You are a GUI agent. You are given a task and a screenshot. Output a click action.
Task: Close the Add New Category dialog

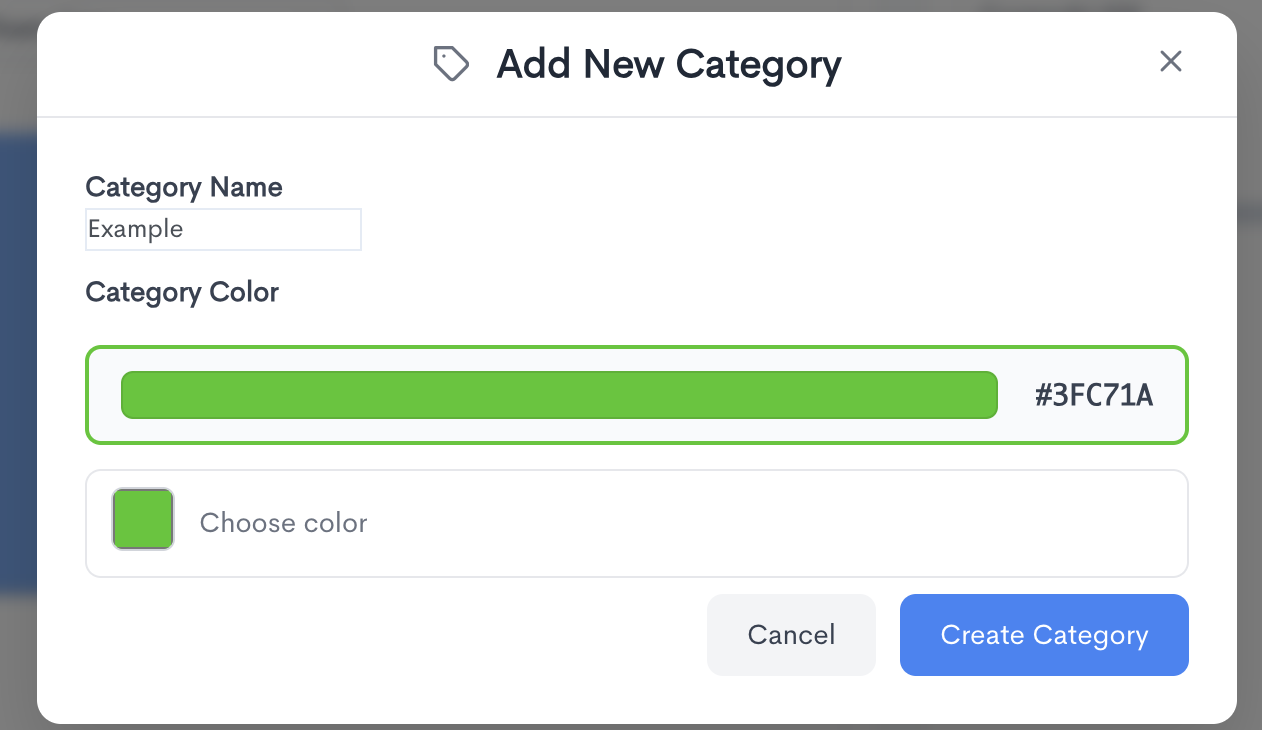(x=1170, y=62)
